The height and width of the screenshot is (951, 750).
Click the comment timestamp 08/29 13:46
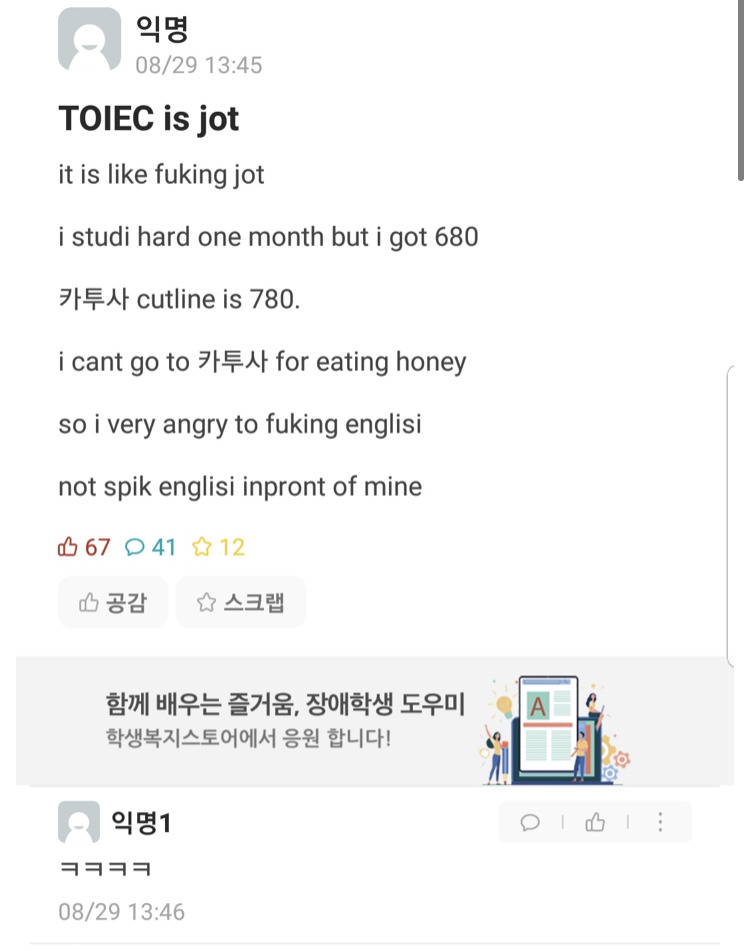coord(121,912)
